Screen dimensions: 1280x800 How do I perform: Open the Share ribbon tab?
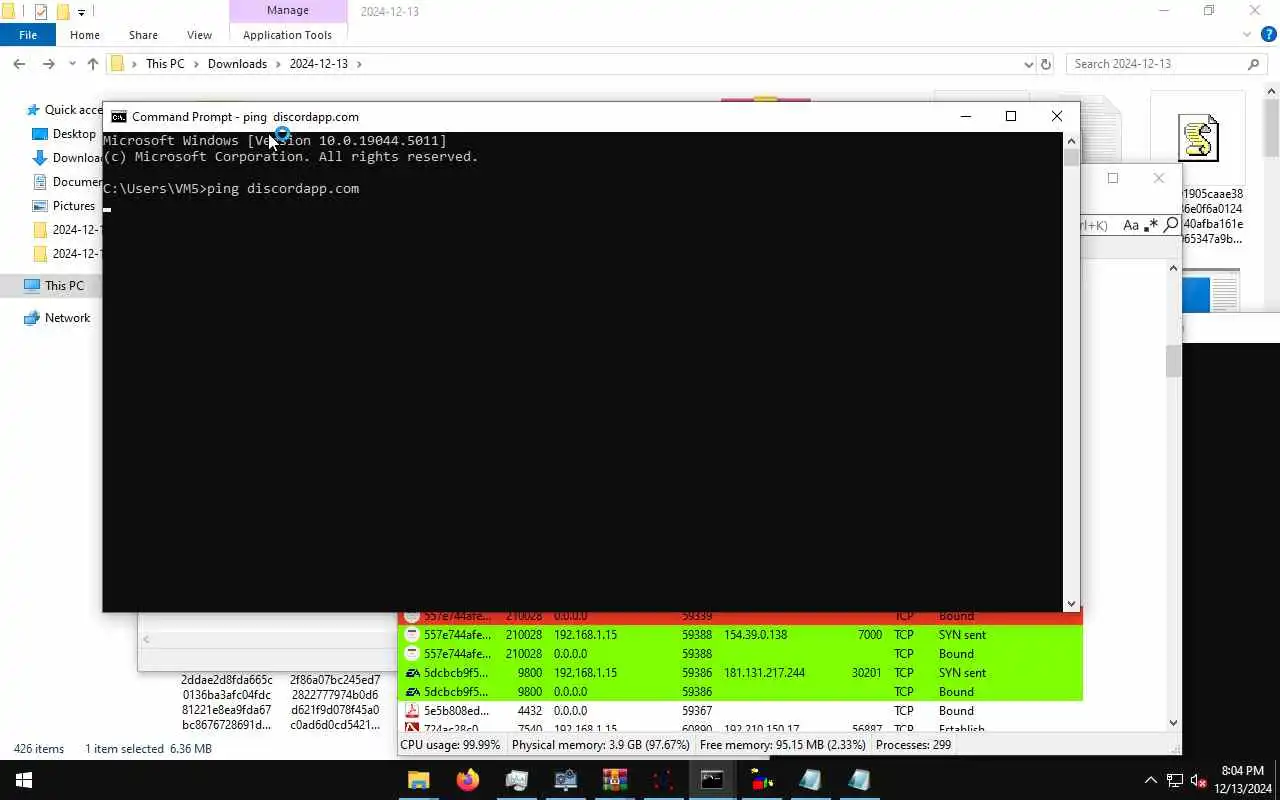coord(143,35)
